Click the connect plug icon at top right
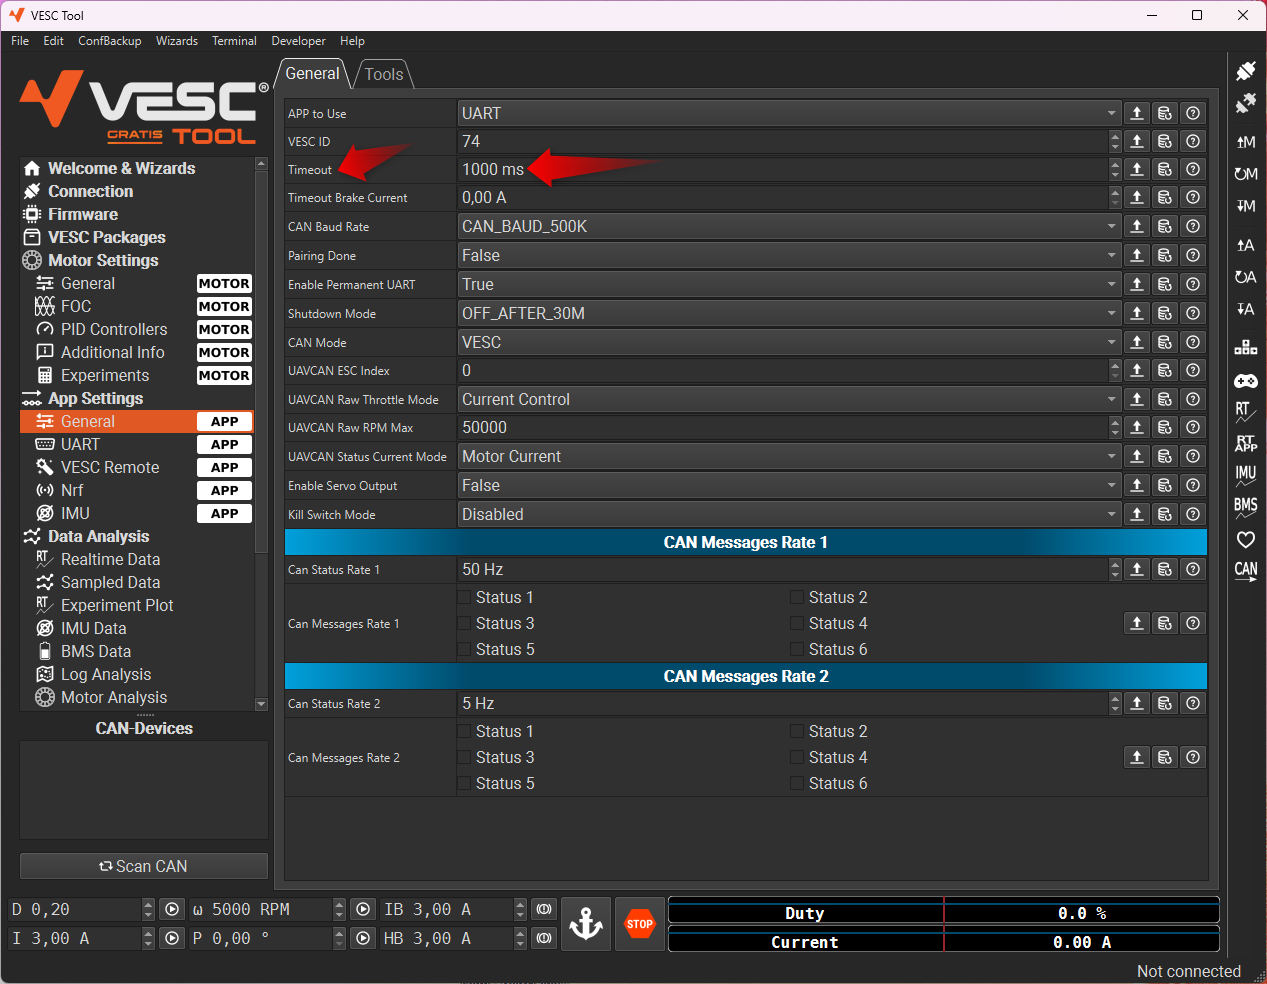The height and width of the screenshot is (984, 1267). 1246,71
